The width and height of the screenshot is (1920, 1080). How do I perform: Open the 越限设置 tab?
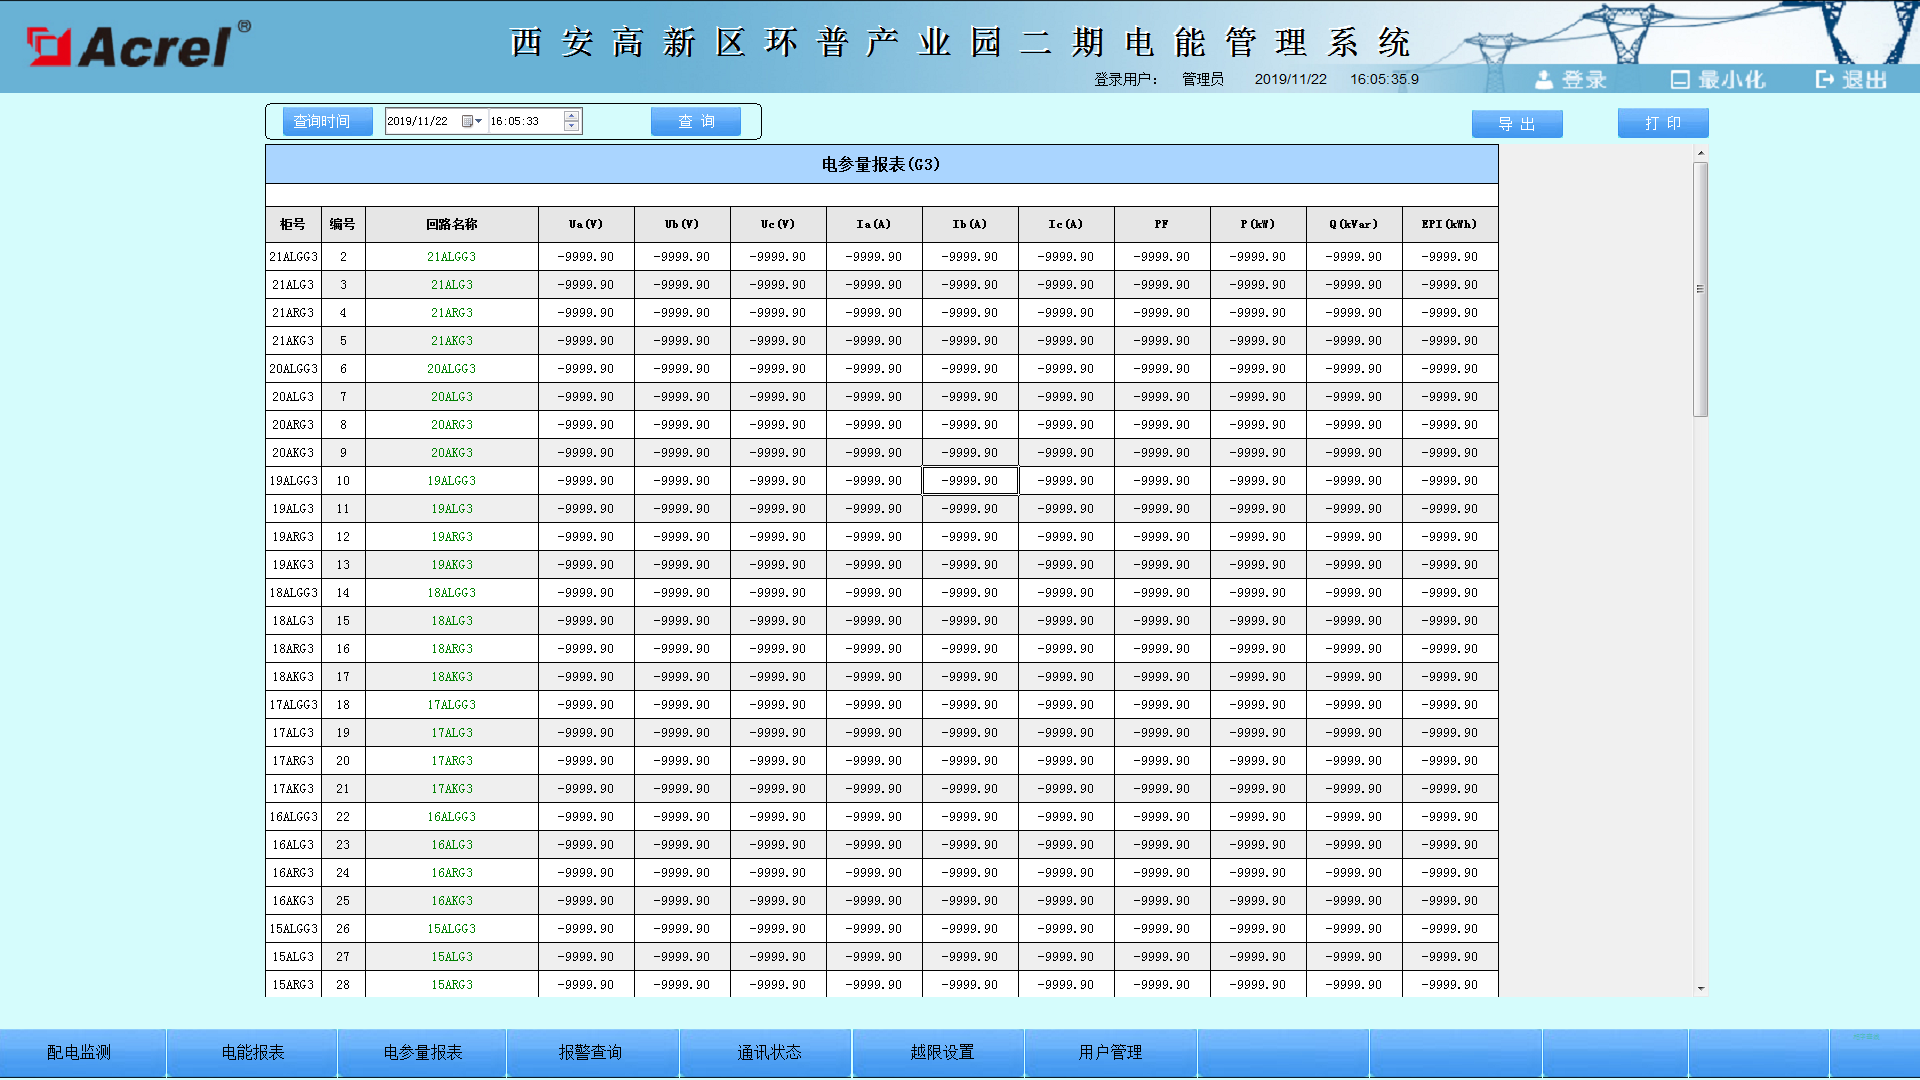pos(942,1052)
